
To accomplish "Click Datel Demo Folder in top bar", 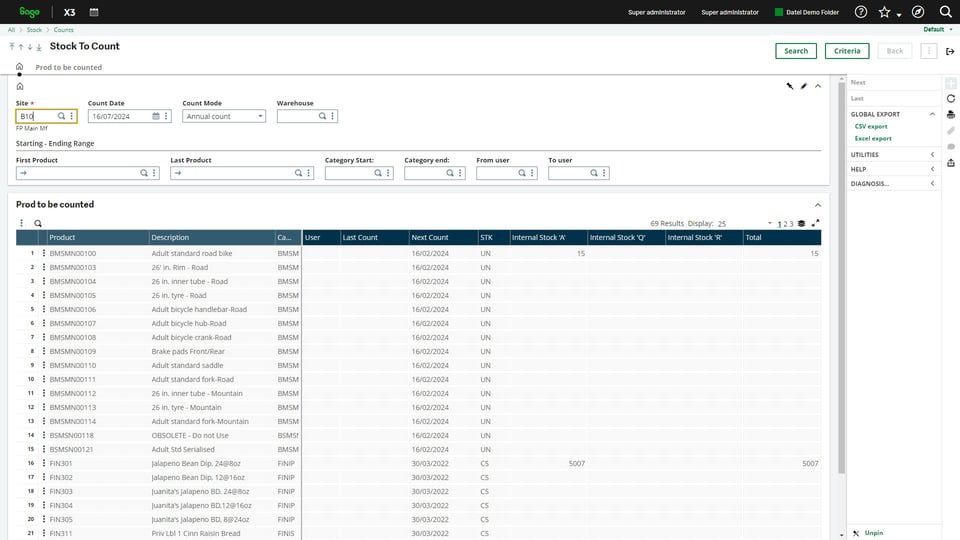I will tap(807, 12).
